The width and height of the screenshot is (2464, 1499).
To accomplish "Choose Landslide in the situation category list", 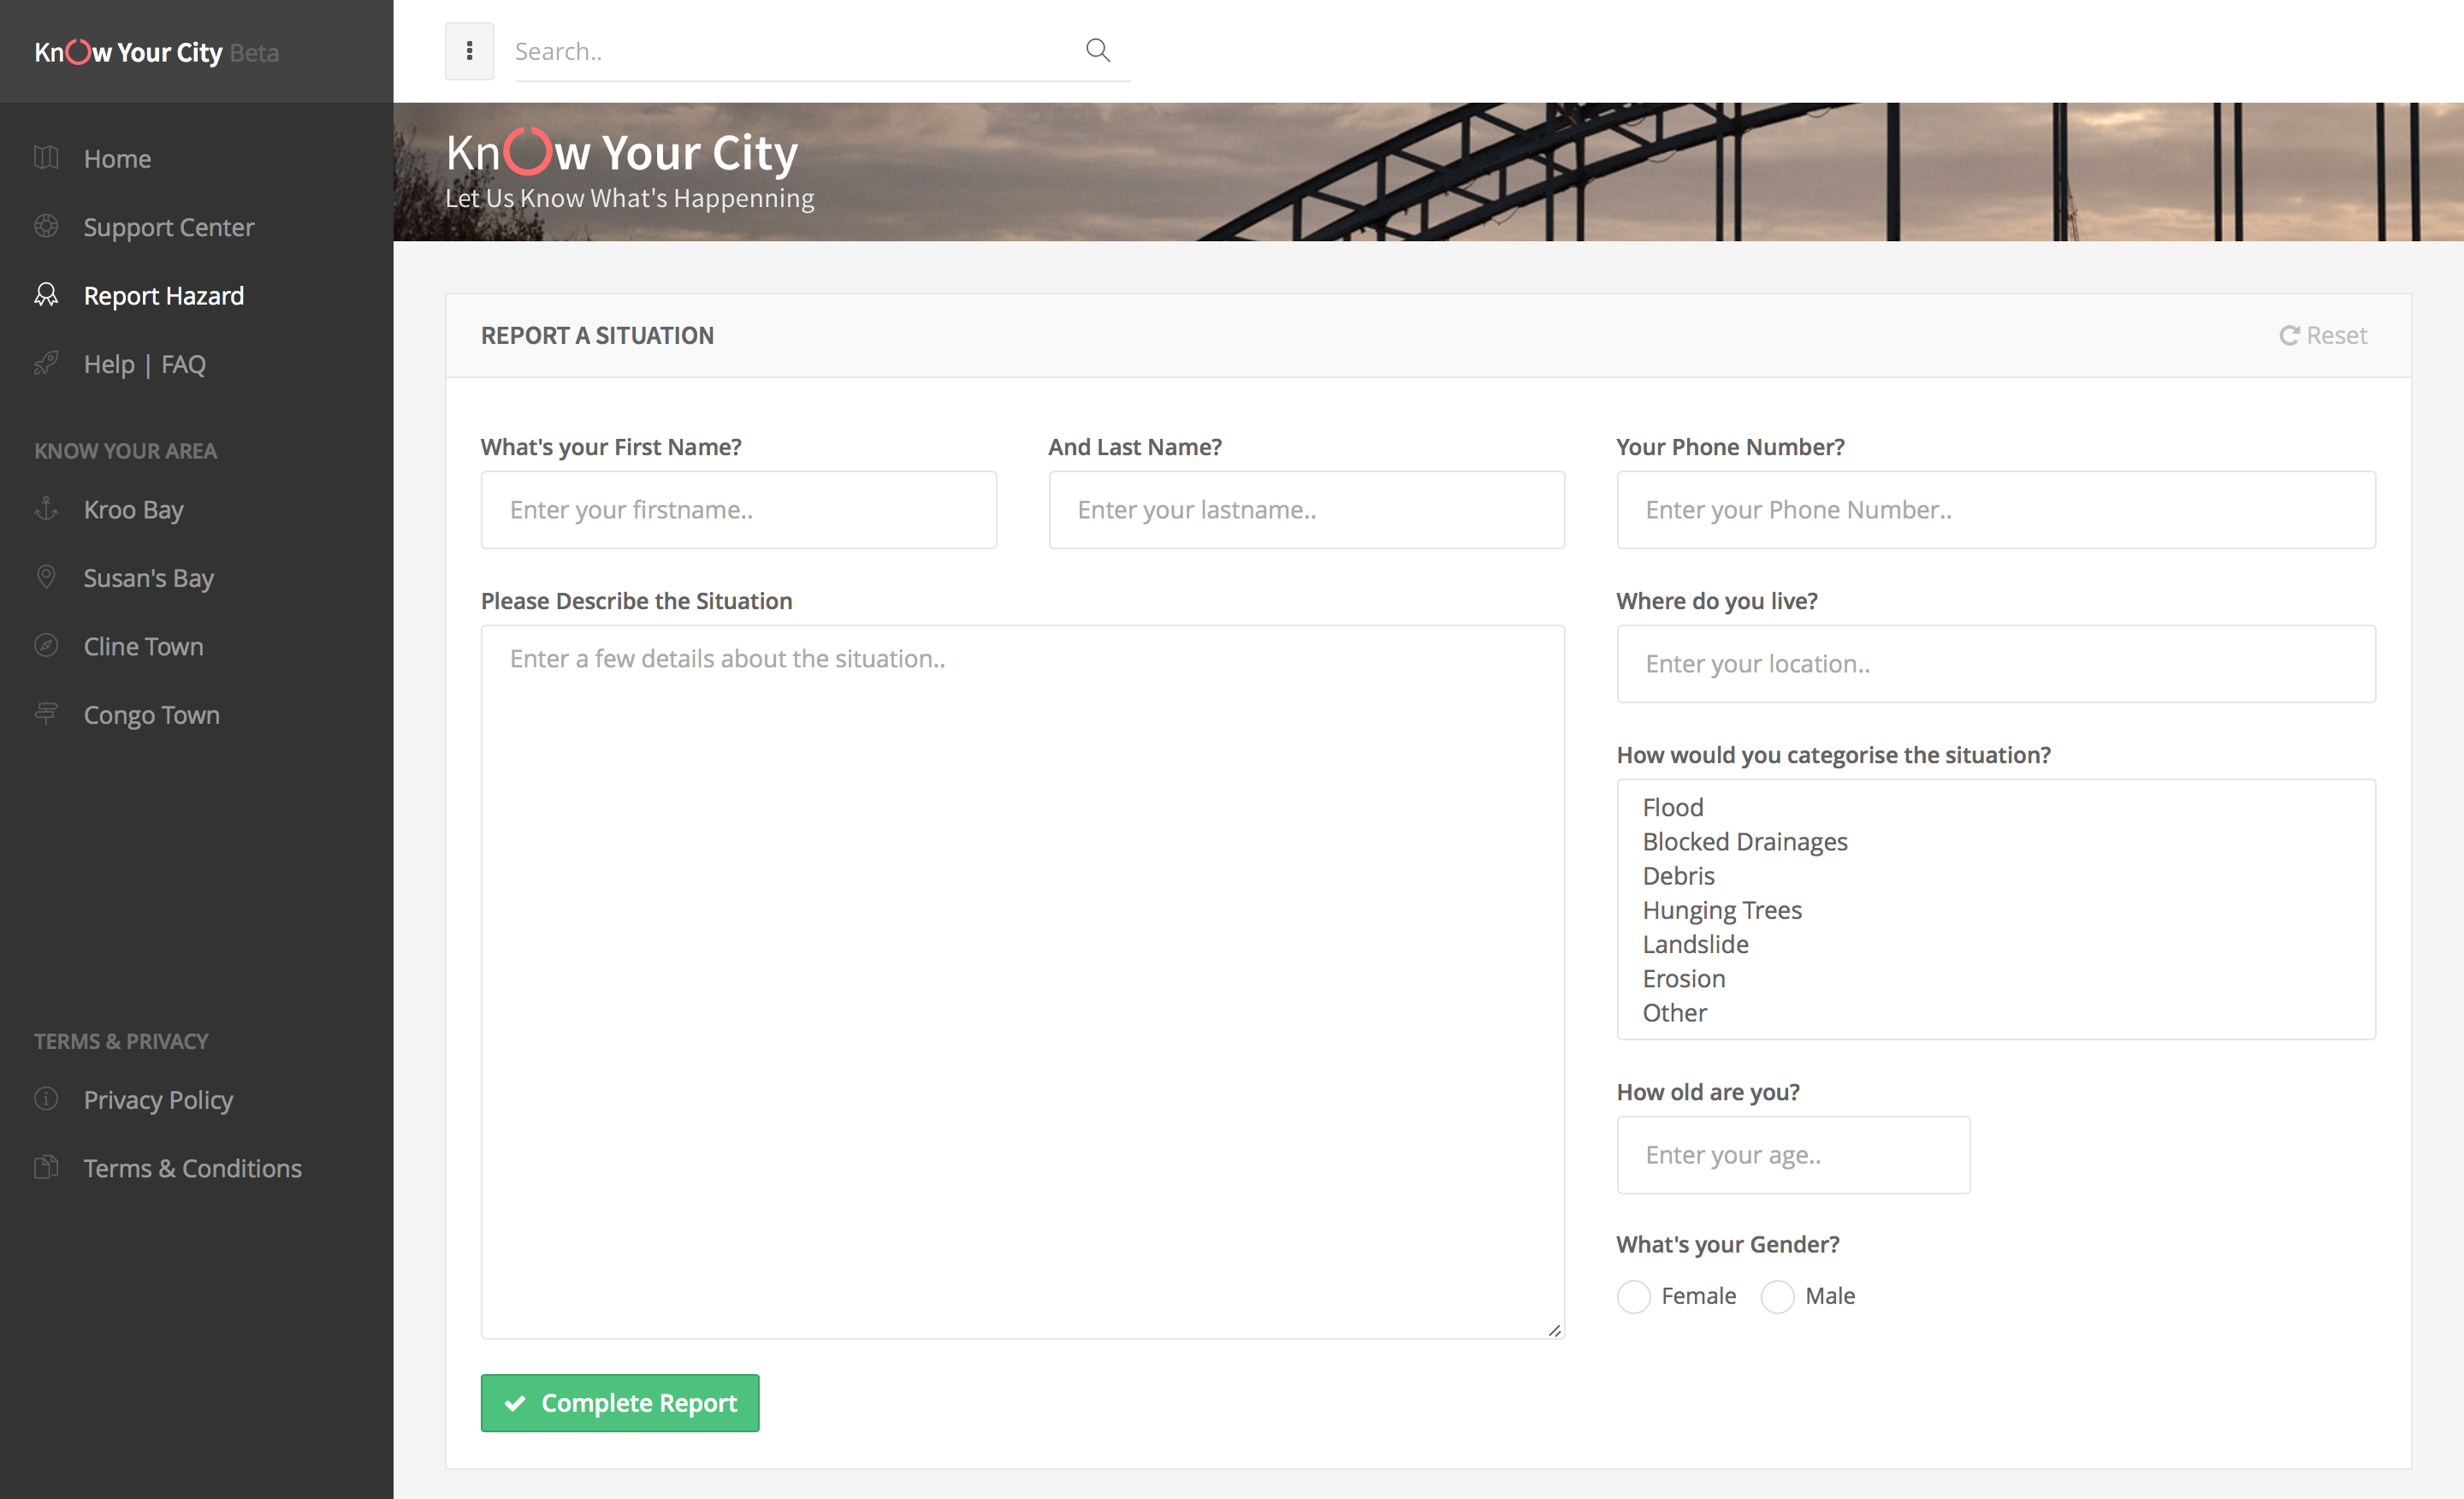I will tap(1695, 944).
